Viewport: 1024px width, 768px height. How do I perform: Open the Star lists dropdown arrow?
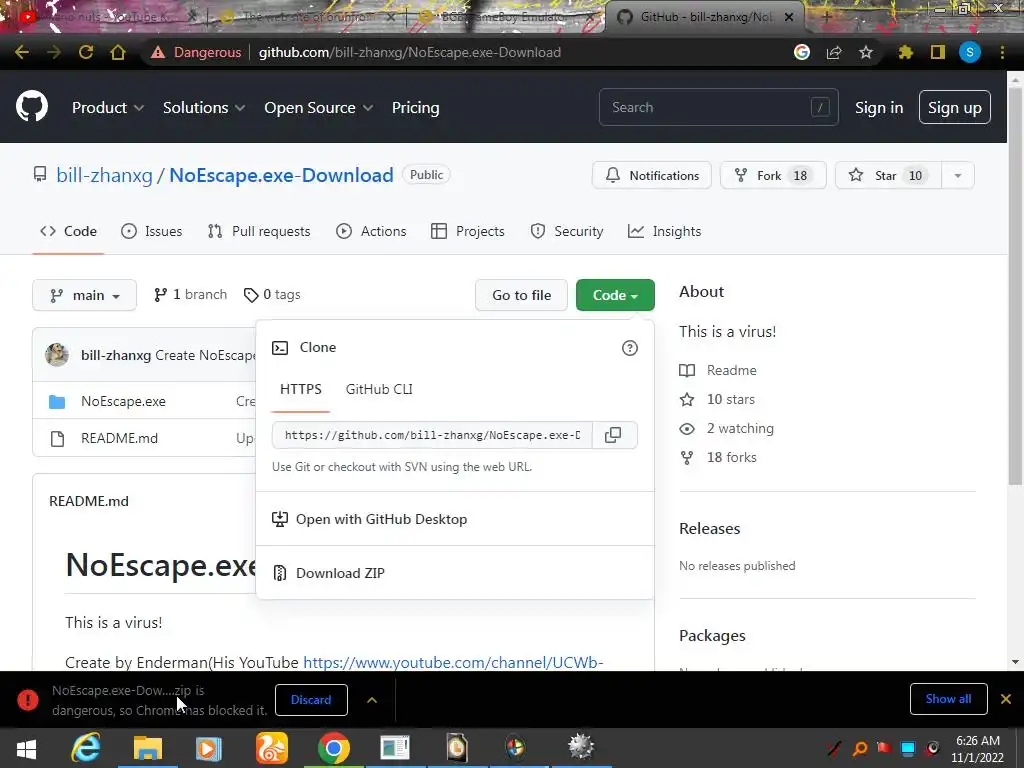958,176
